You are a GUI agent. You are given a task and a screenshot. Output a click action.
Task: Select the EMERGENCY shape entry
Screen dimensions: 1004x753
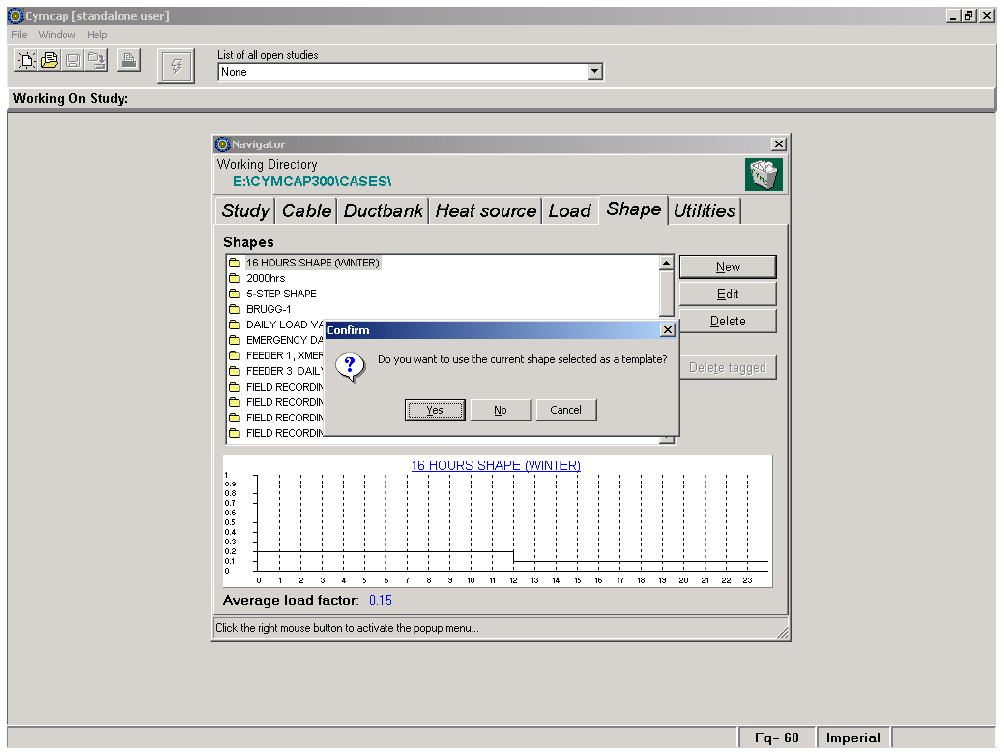tap(285, 340)
